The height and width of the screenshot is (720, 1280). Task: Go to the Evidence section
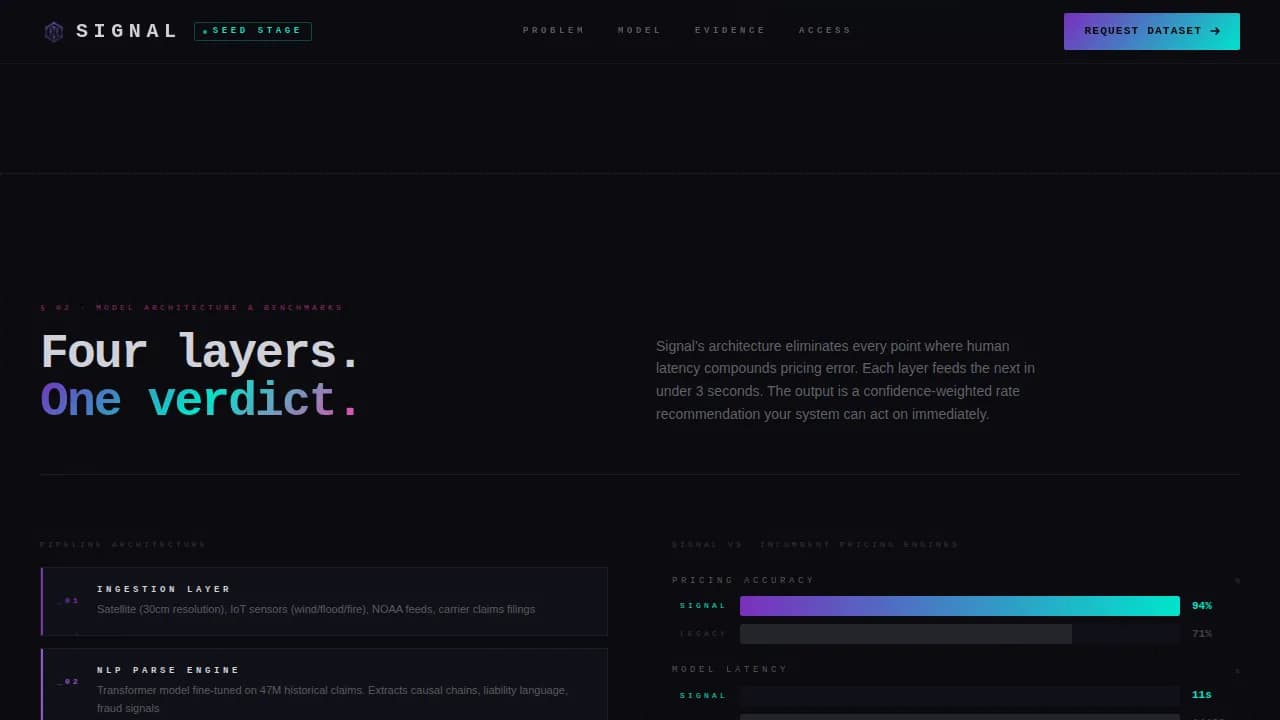pyautogui.click(x=730, y=30)
